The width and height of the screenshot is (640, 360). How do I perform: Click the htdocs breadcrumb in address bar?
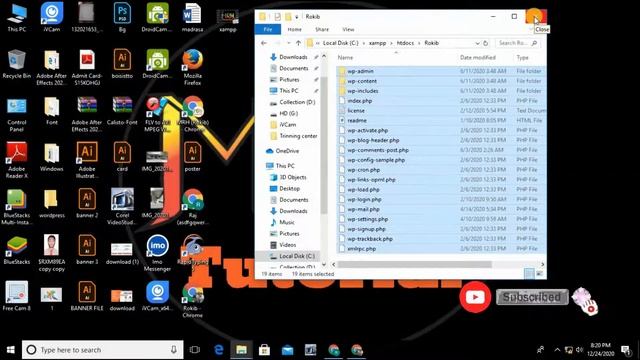[405, 43]
